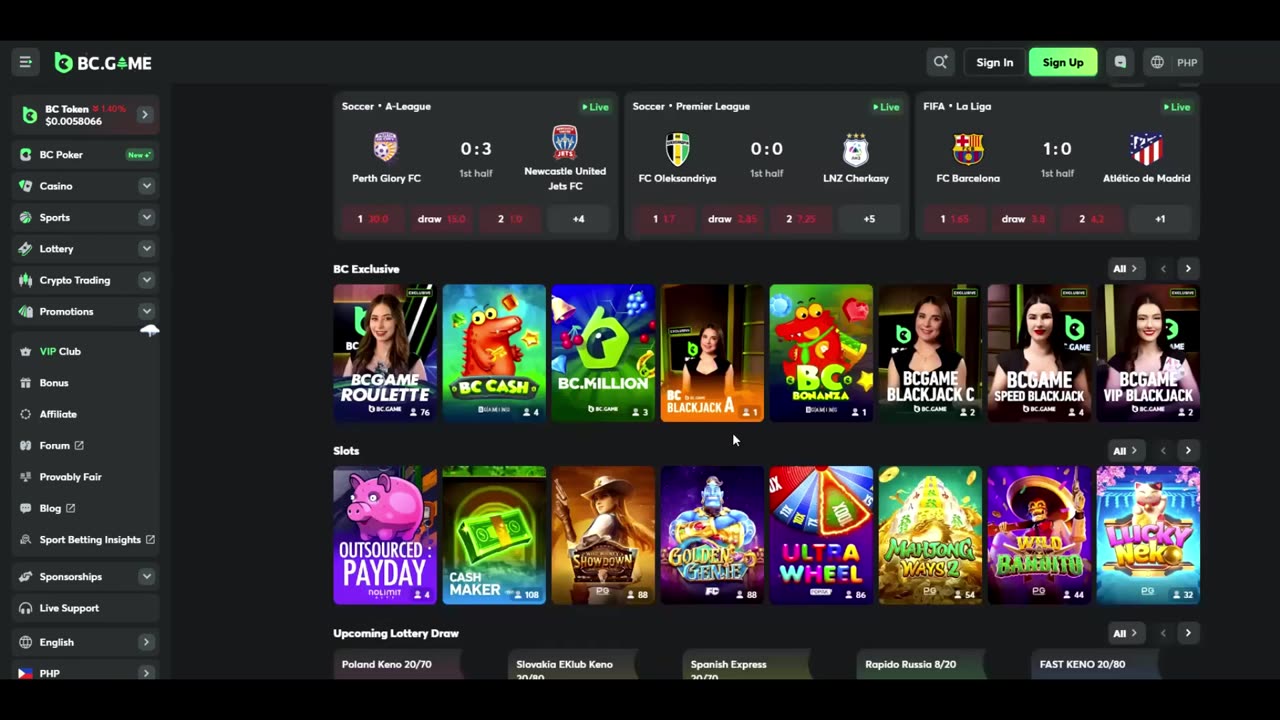Open BC Cash game thumbnail
Image resolution: width=1280 pixels, height=720 pixels.
[x=494, y=353]
